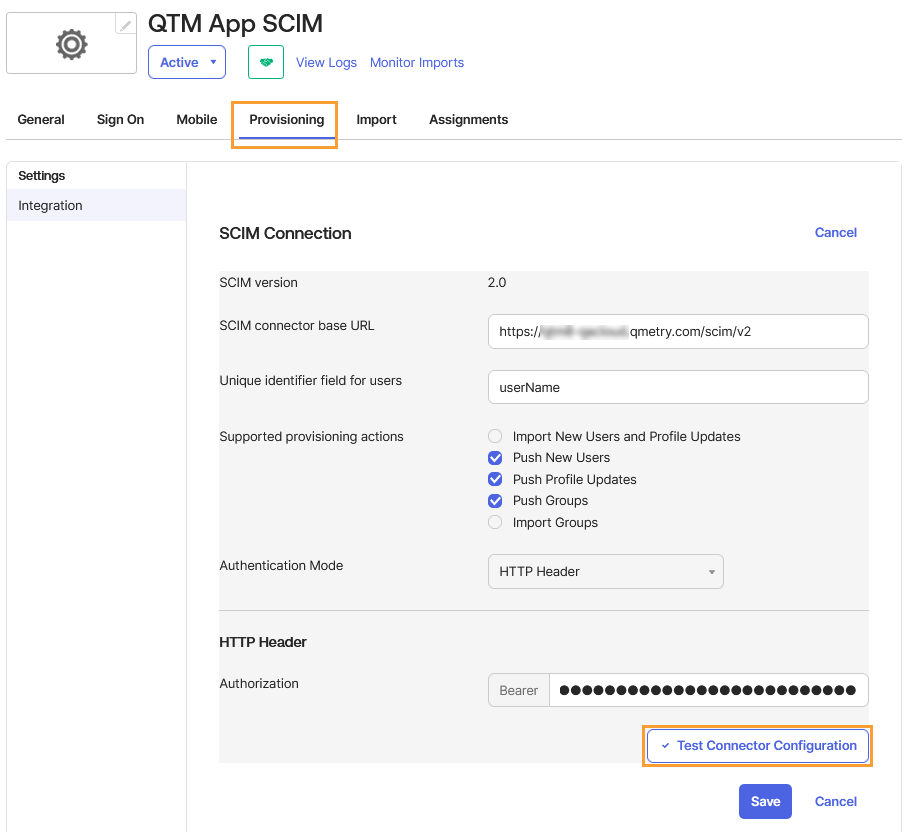Open the Authentication Mode dropdown
Image resolution: width=914 pixels, height=832 pixels.
point(605,571)
